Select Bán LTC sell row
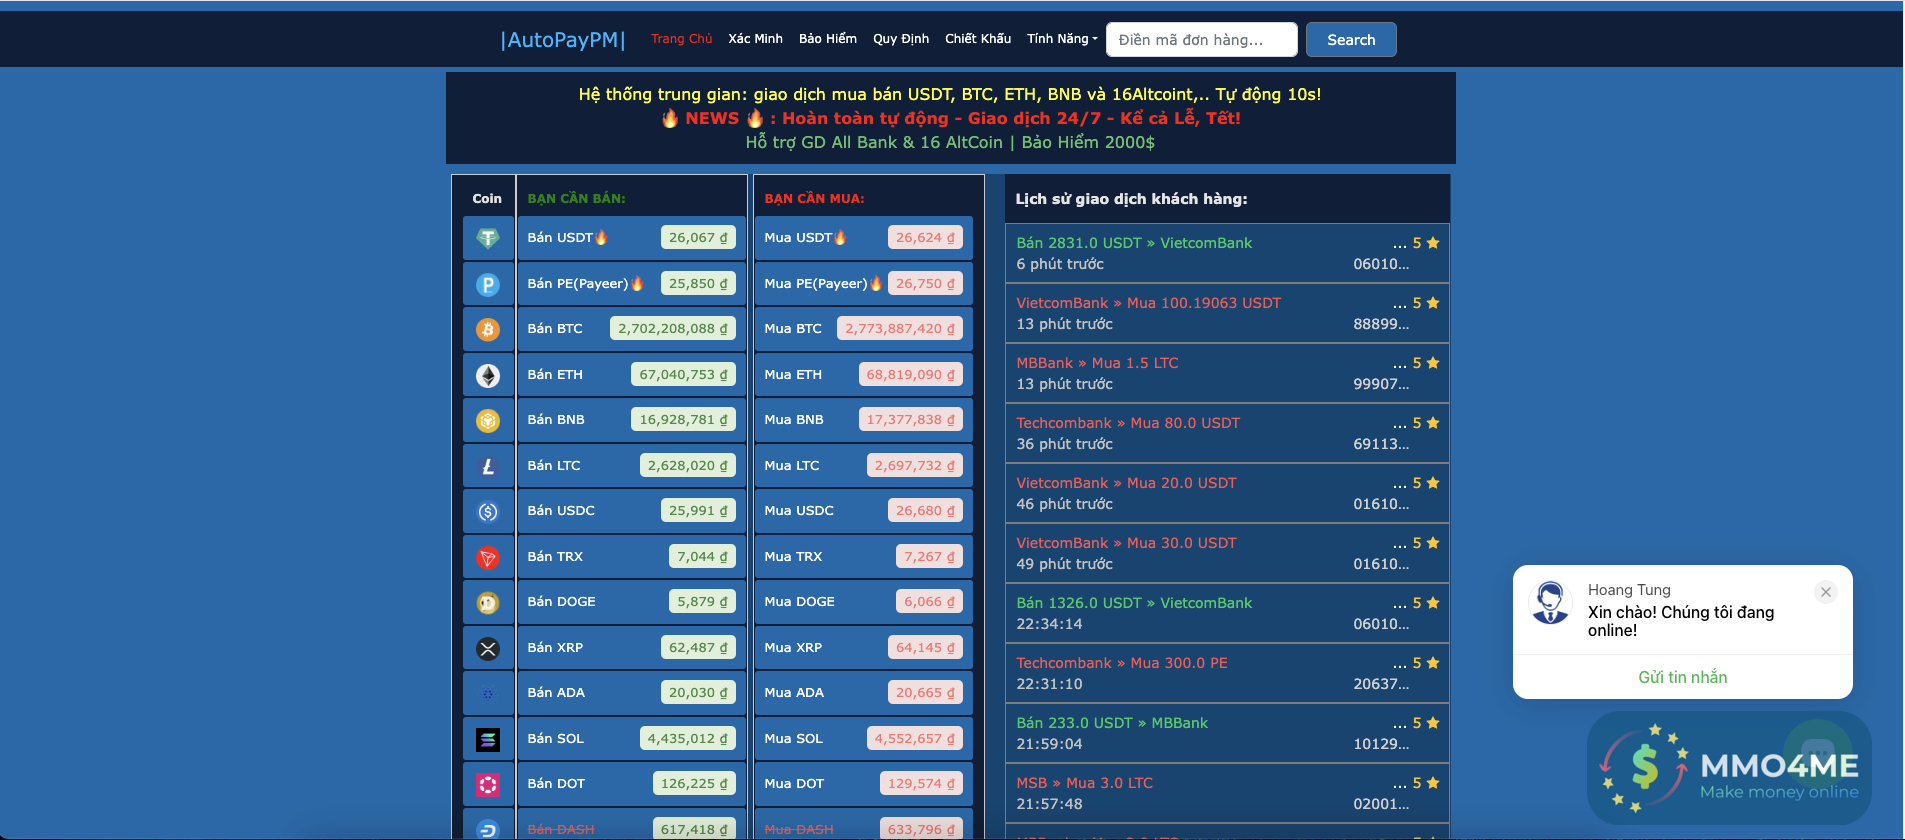This screenshot has width=1905, height=840. (x=632, y=466)
